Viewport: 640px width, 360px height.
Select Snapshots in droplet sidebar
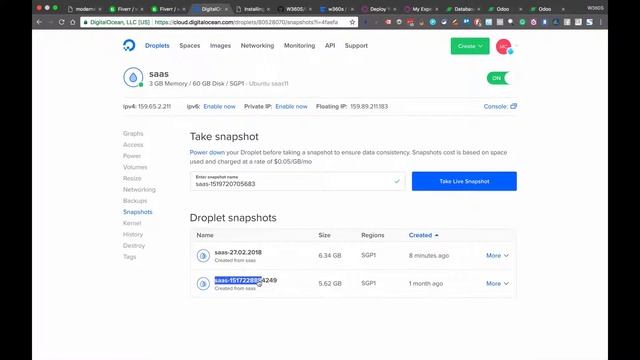tap(138, 212)
